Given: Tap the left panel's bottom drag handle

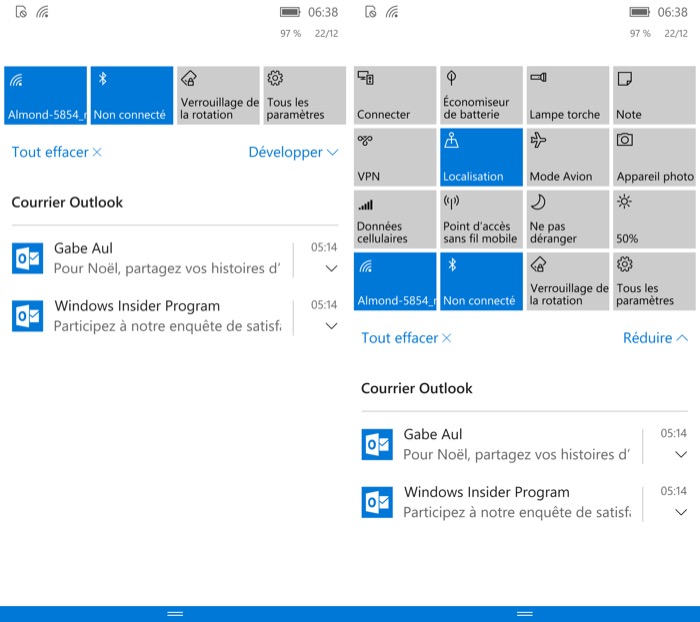Looking at the screenshot, I should click(x=175, y=614).
